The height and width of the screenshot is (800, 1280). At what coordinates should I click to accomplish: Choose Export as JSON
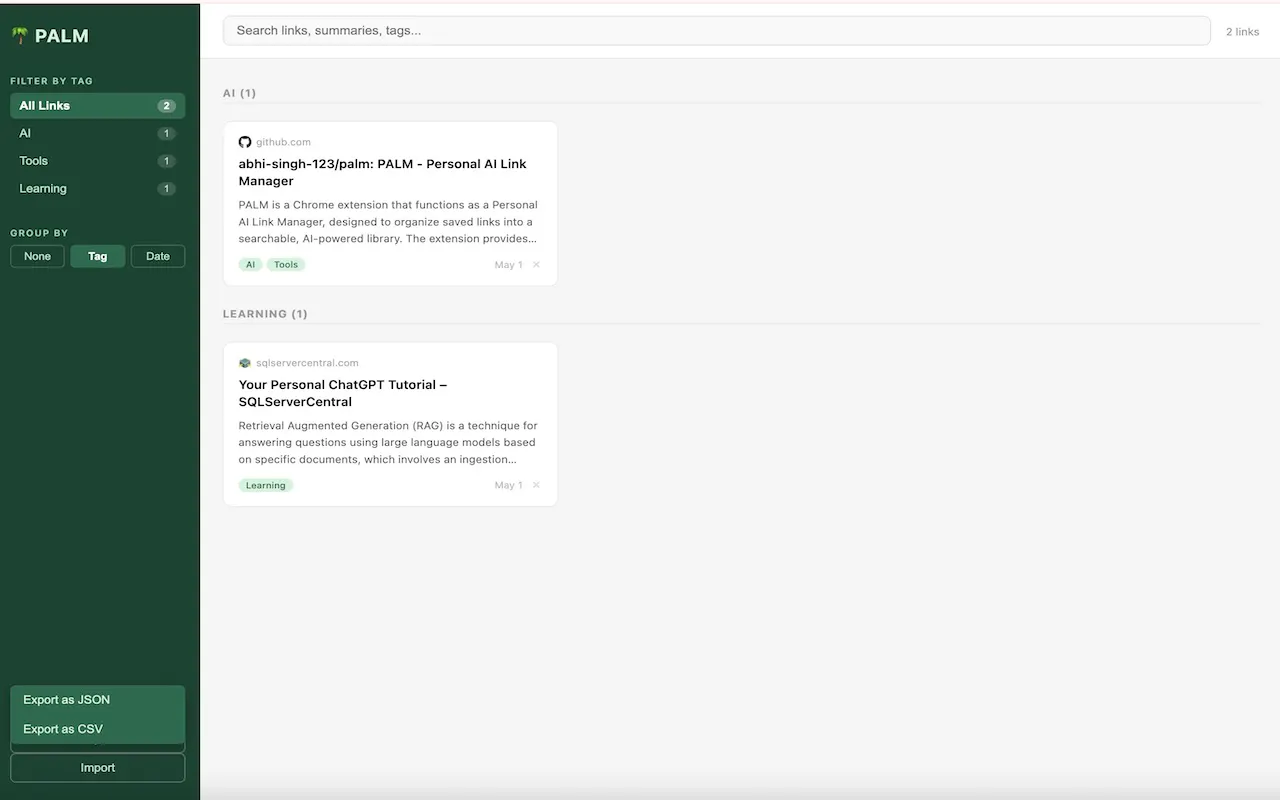click(x=98, y=700)
